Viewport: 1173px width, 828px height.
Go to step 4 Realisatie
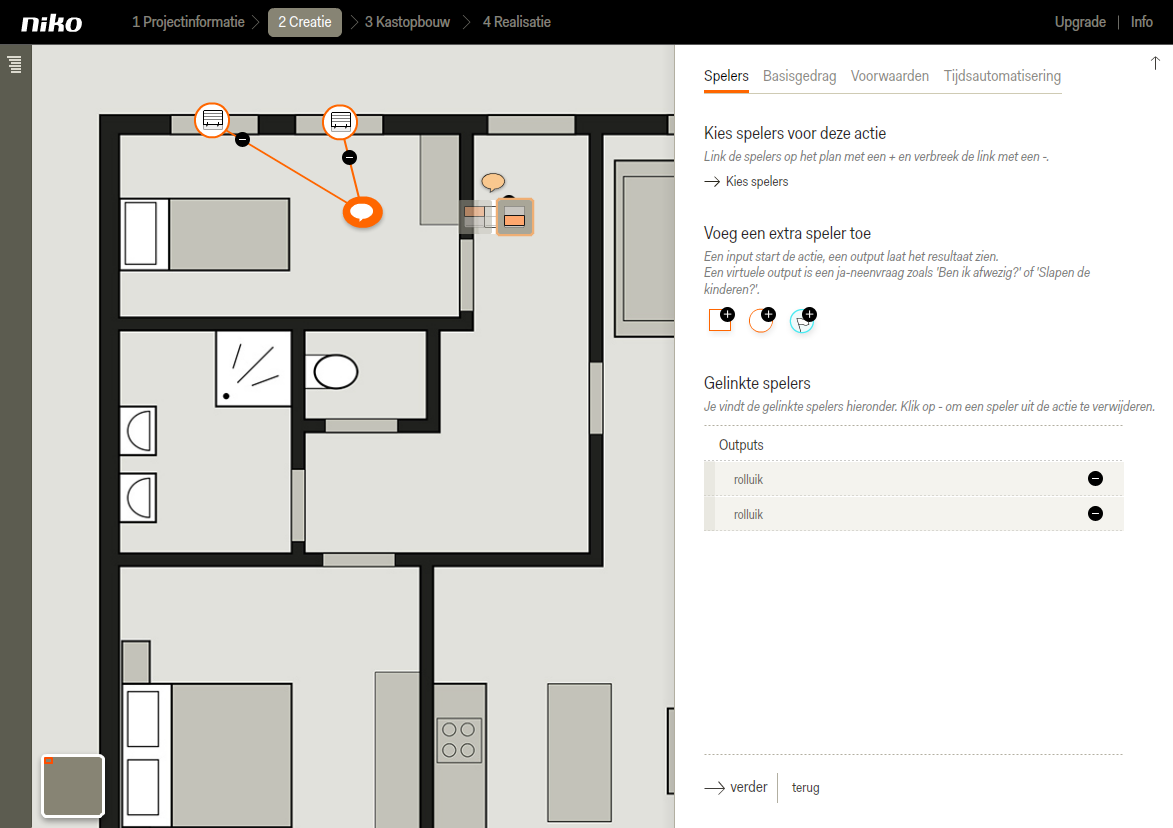point(517,22)
